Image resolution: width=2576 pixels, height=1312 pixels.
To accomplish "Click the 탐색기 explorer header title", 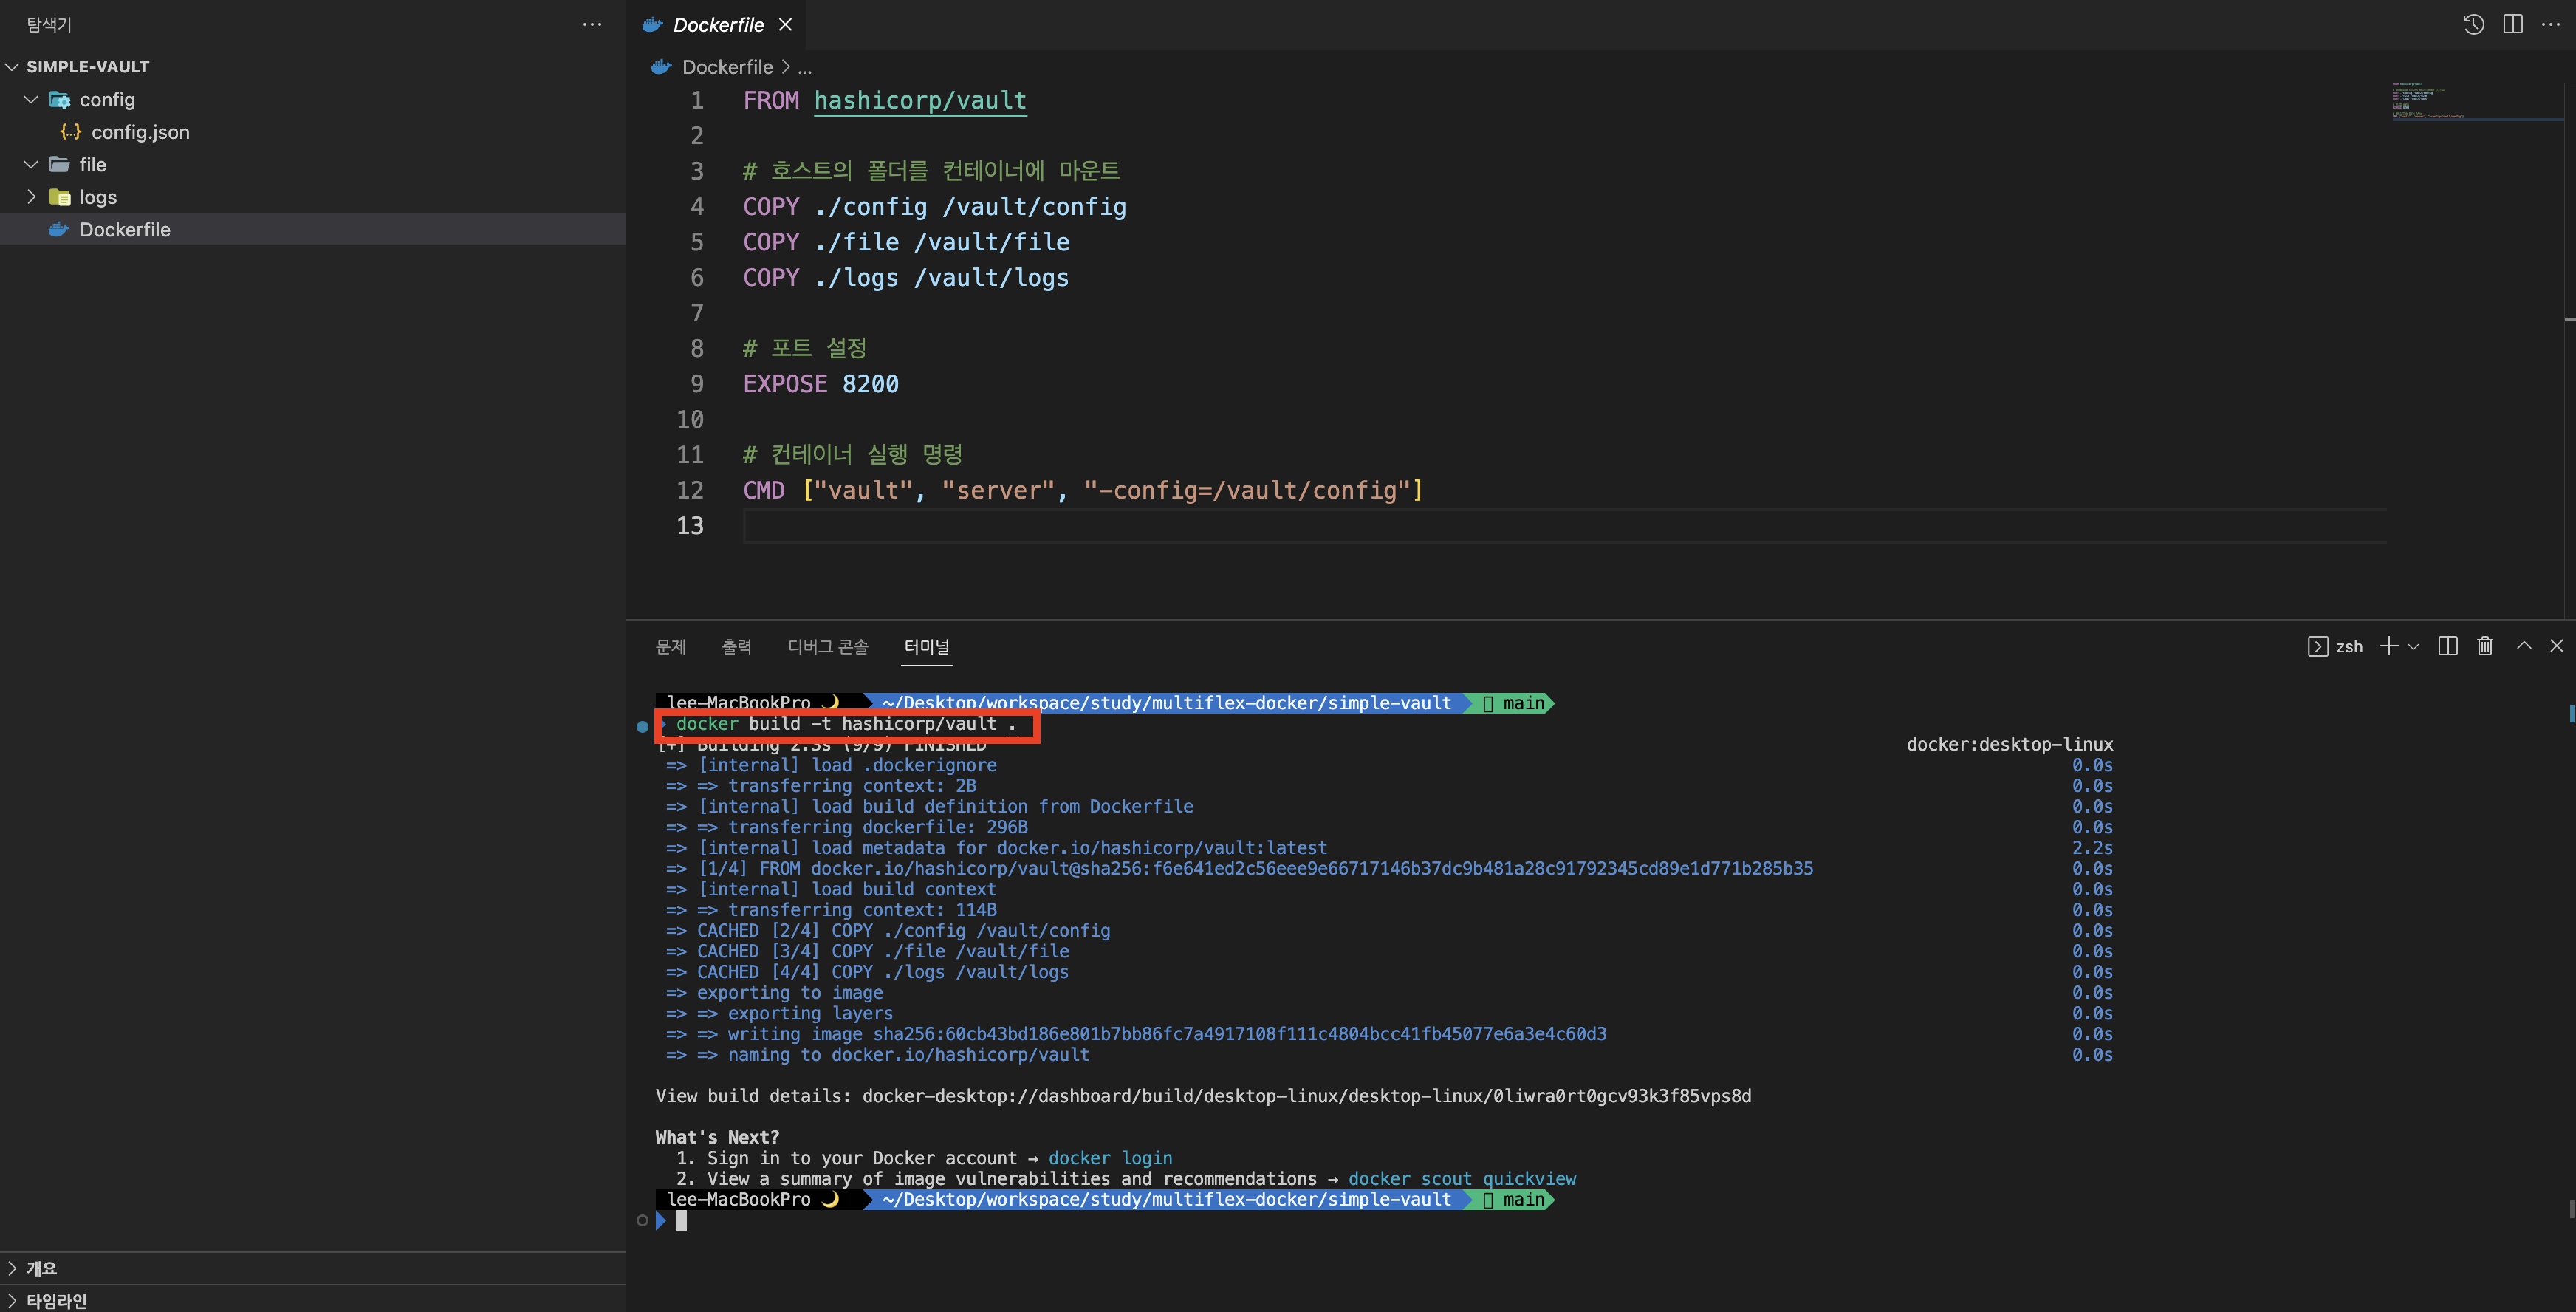I will pos(48,24).
